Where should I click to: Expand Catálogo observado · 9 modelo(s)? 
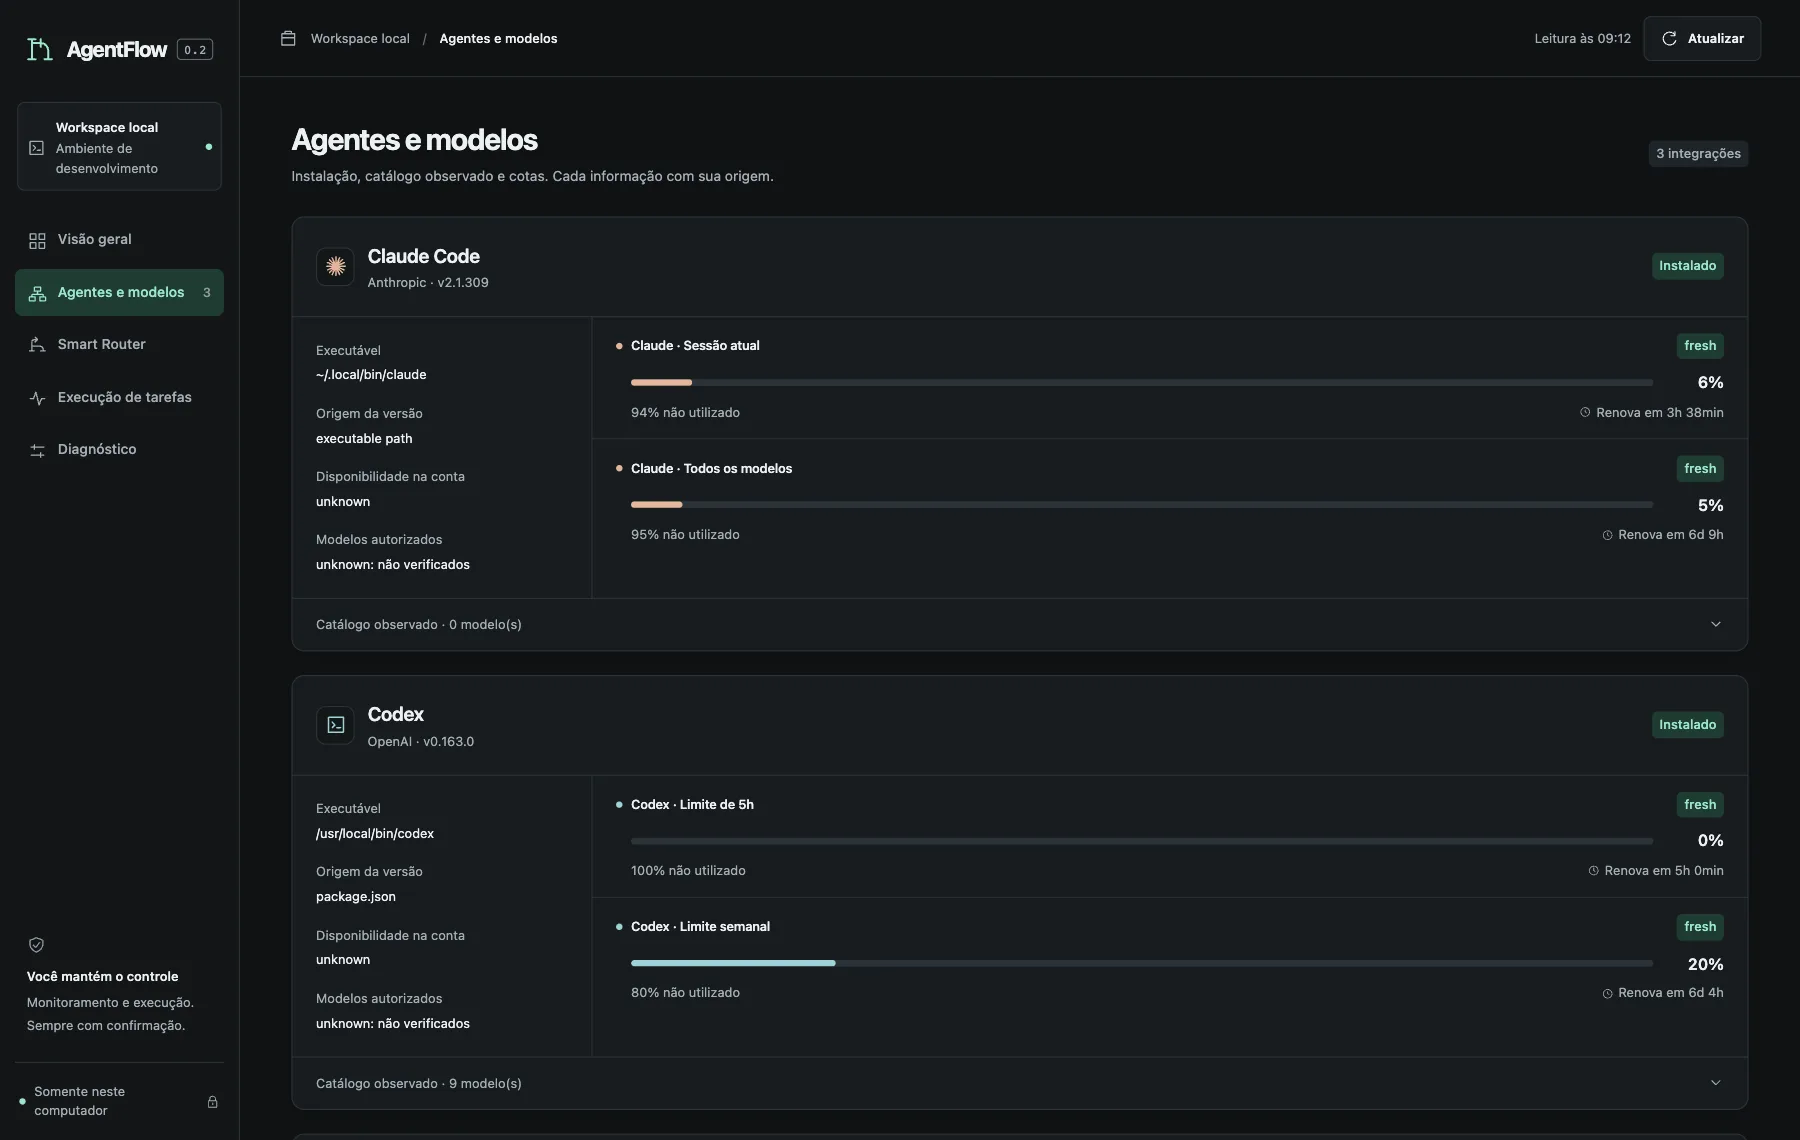tap(1019, 1084)
